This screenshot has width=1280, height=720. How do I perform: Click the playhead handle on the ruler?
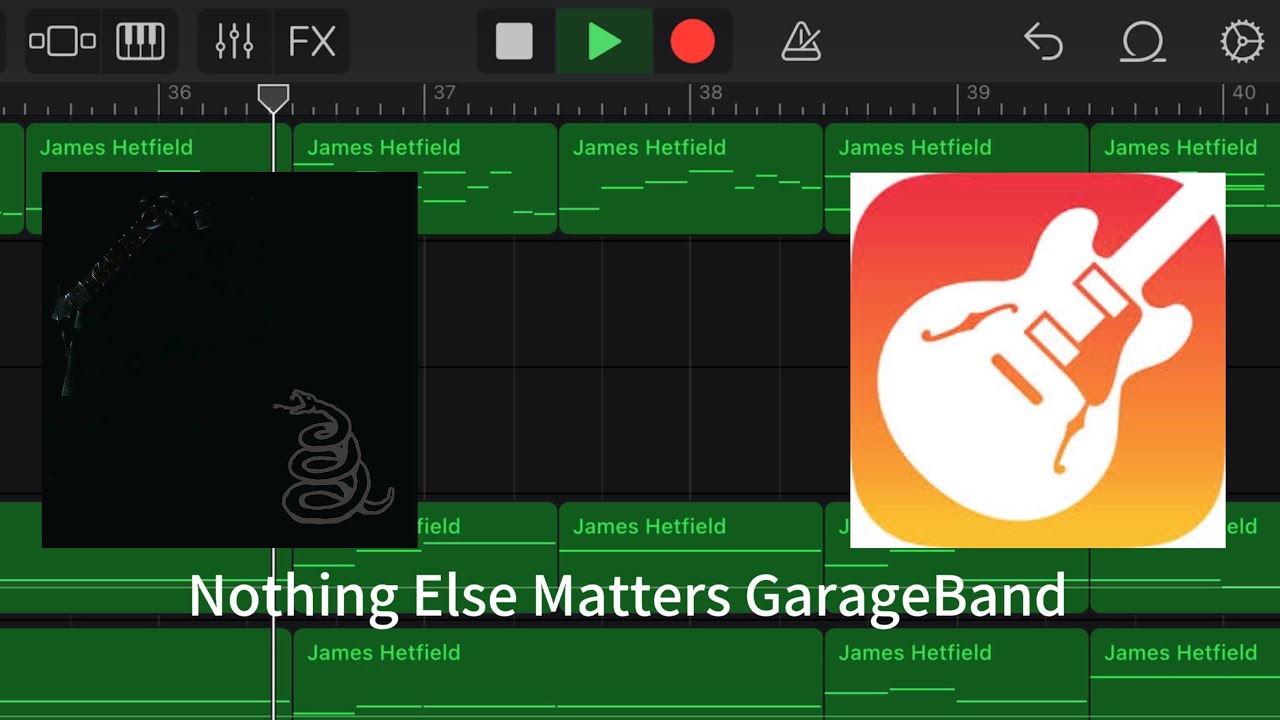(273, 98)
